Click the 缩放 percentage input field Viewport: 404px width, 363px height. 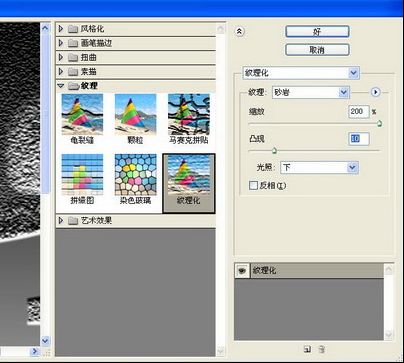point(359,111)
